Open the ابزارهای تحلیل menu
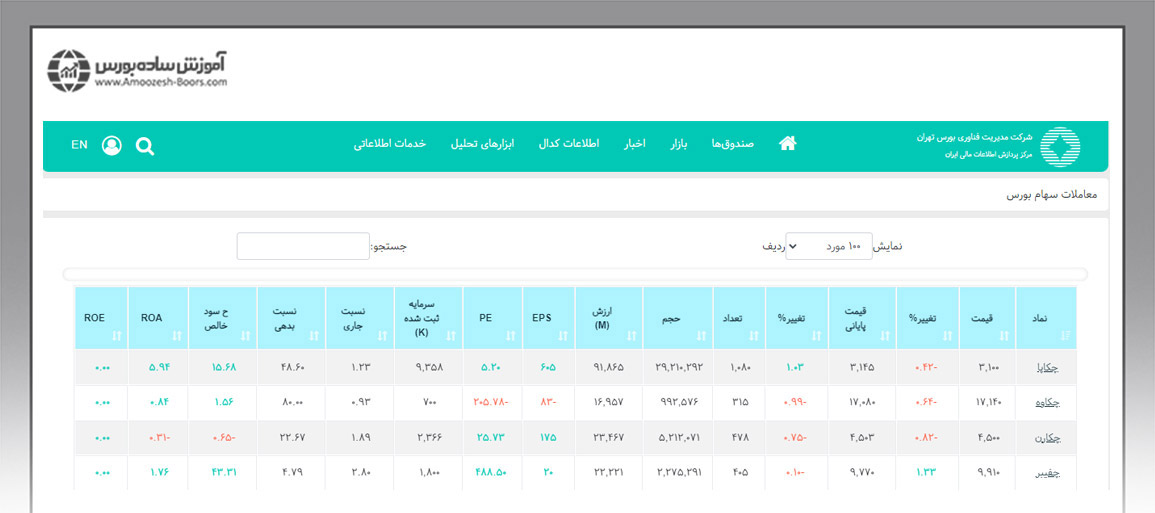The height and width of the screenshot is (513, 1155). [482, 144]
